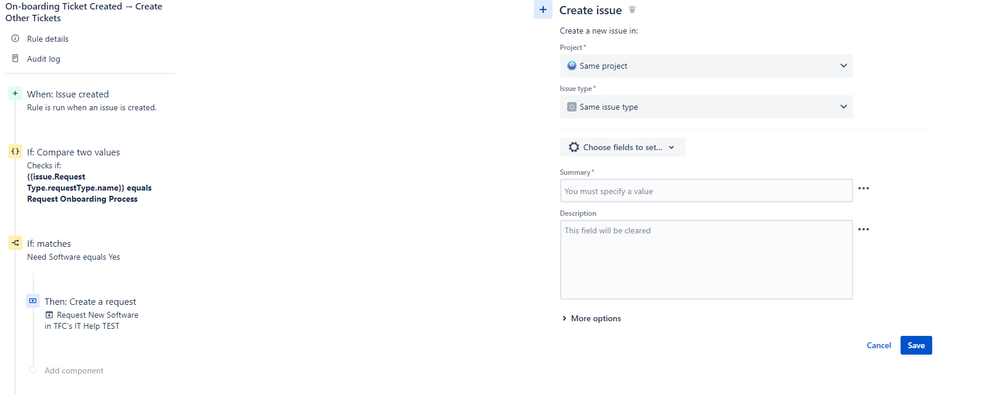
Task: Click the curly braces icon for Compare two values
Action: coord(15,152)
